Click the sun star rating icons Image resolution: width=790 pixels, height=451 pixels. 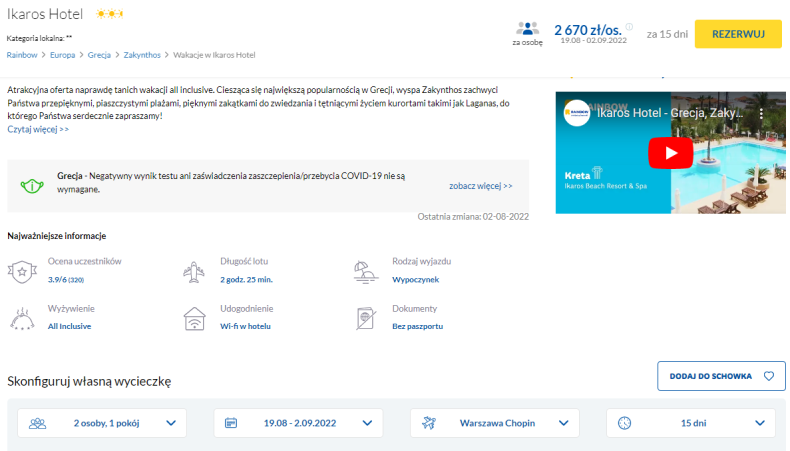[109, 14]
